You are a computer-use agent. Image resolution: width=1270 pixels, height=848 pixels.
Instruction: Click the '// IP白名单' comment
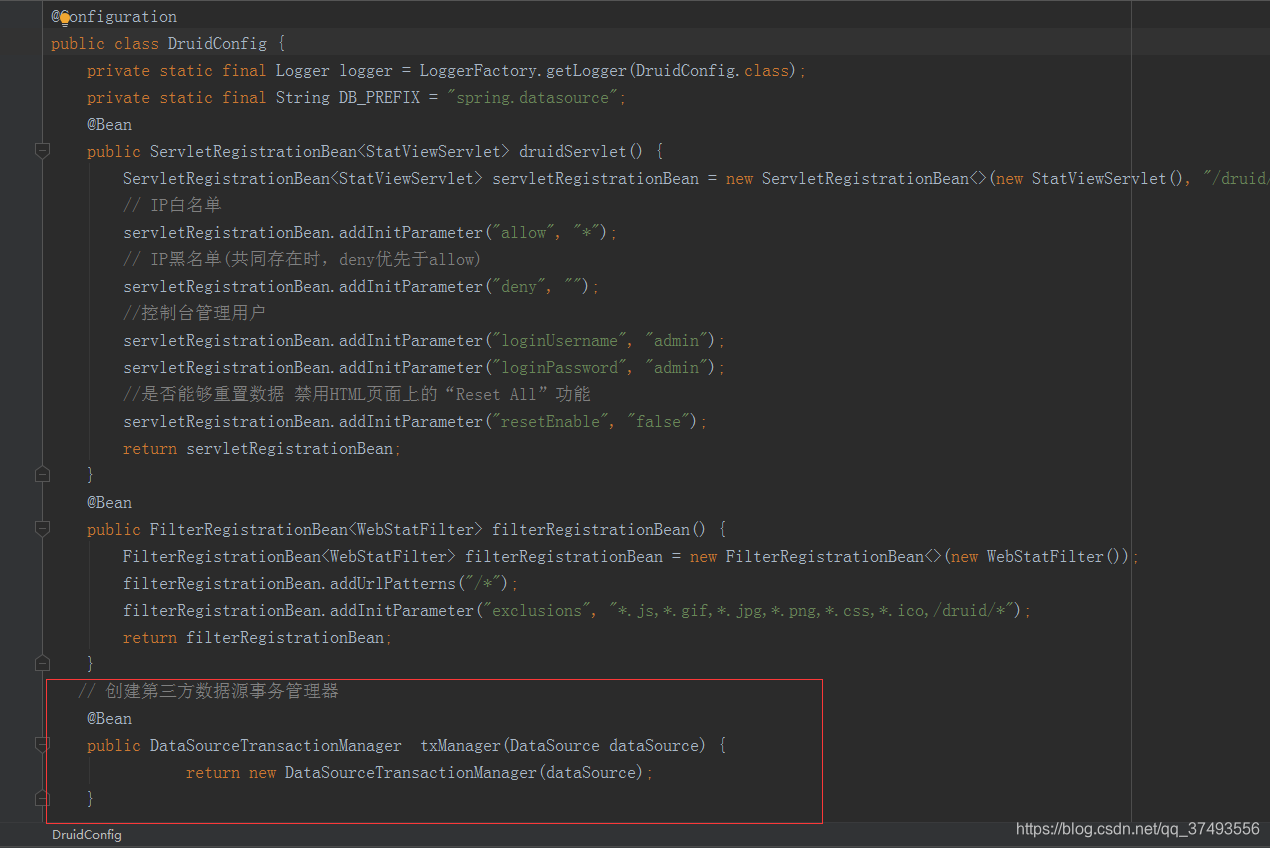click(172, 206)
